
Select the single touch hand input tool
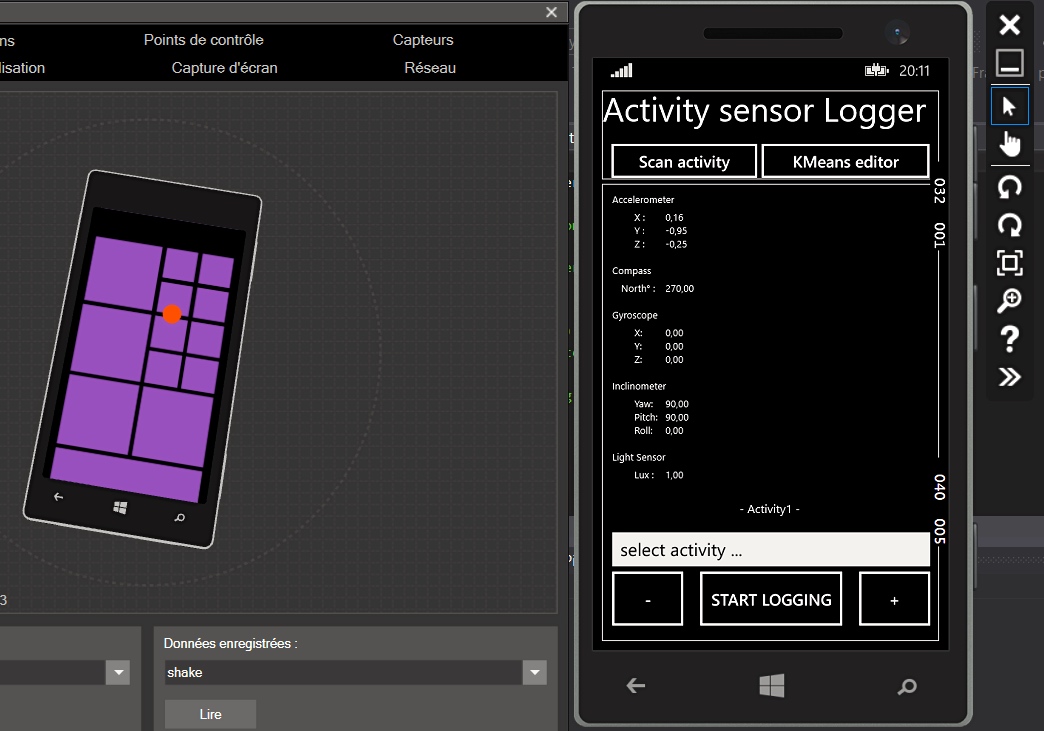pos(1009,144)
